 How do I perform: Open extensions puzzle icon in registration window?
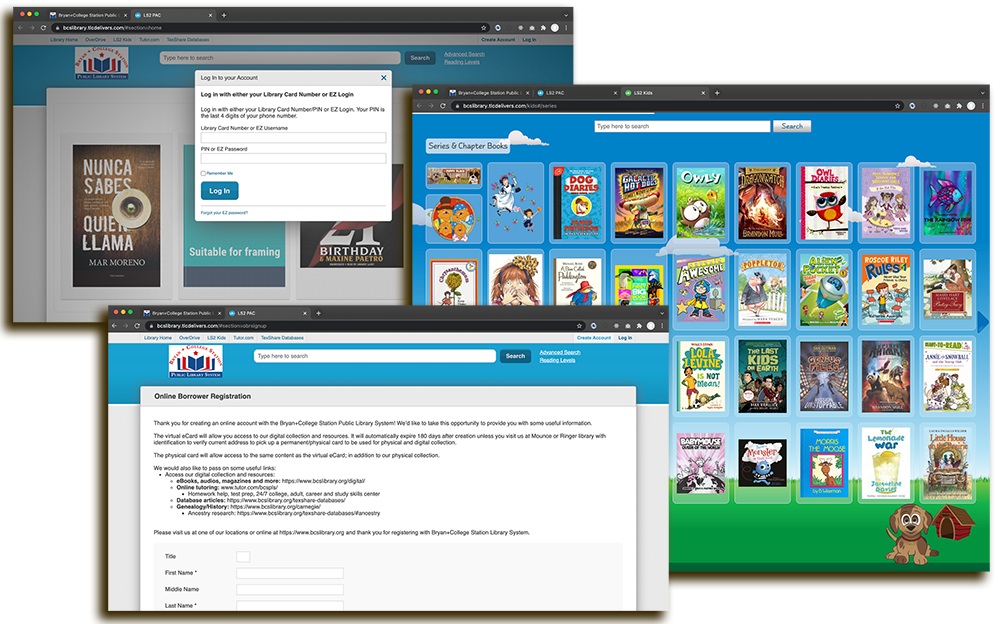(639, 325)
